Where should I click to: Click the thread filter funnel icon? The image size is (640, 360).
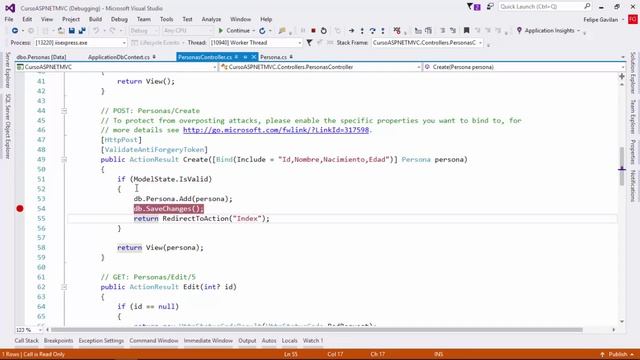(x=309, y=42)
